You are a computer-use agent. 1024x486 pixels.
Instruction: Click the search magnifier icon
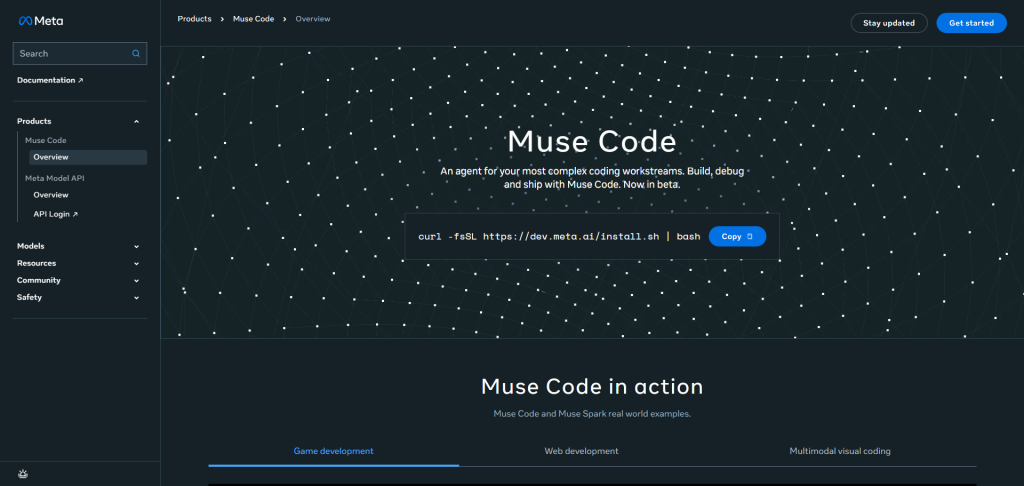click(136, 54)
